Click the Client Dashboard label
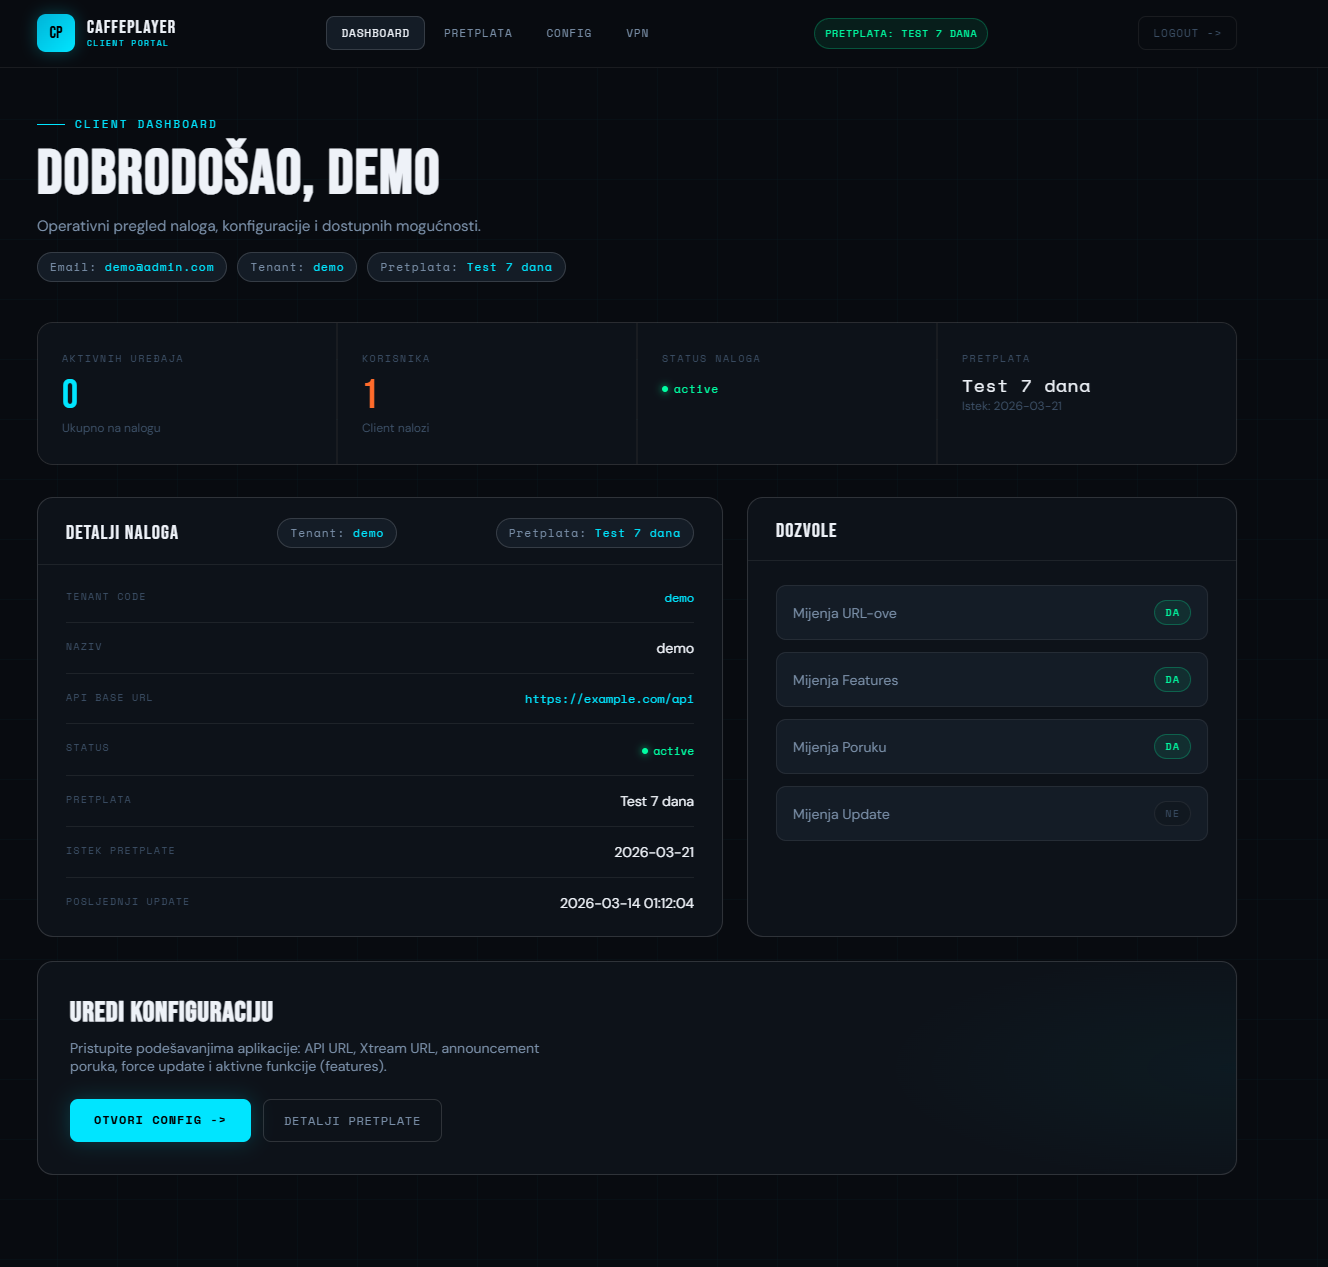Image resolution: width=1328 pixels, height=1267 pixels. 146,124
